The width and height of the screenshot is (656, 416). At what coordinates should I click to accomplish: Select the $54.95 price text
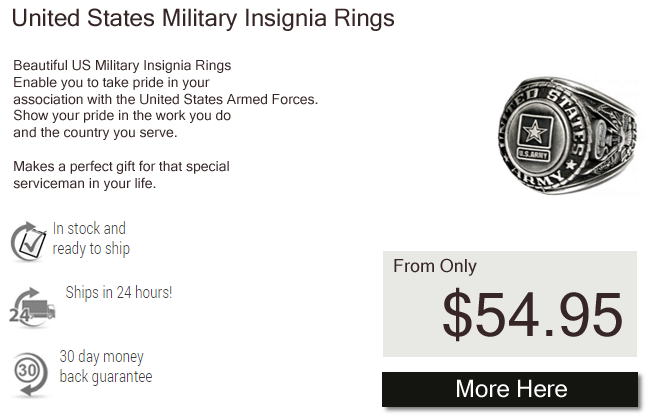coord(533,315)
